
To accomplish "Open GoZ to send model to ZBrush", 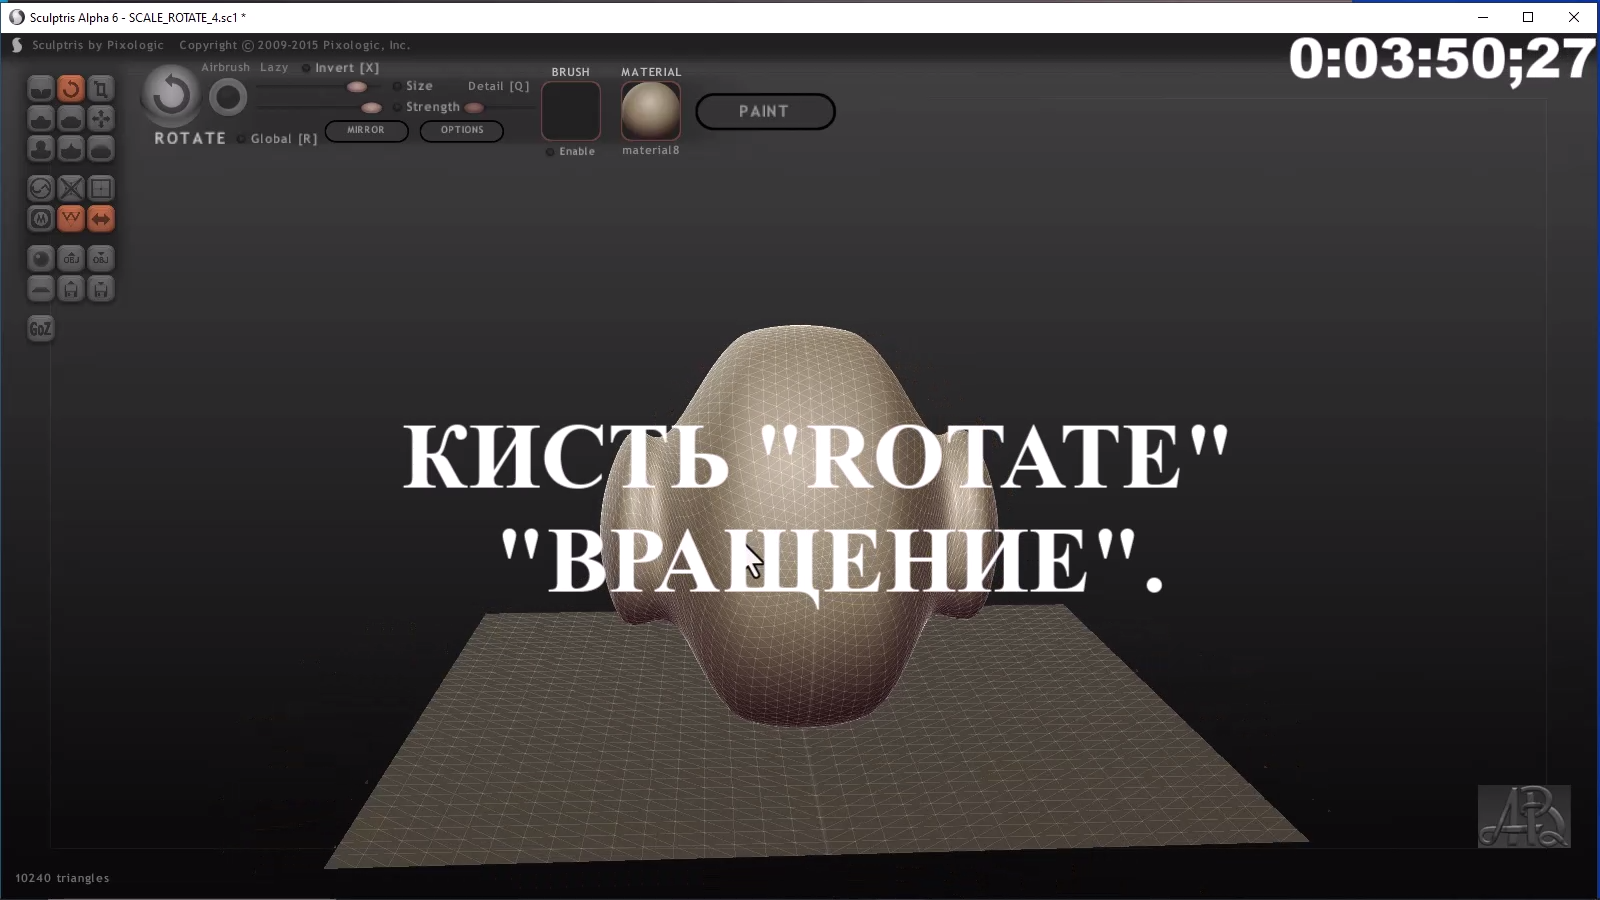I will tap(40, 328).
